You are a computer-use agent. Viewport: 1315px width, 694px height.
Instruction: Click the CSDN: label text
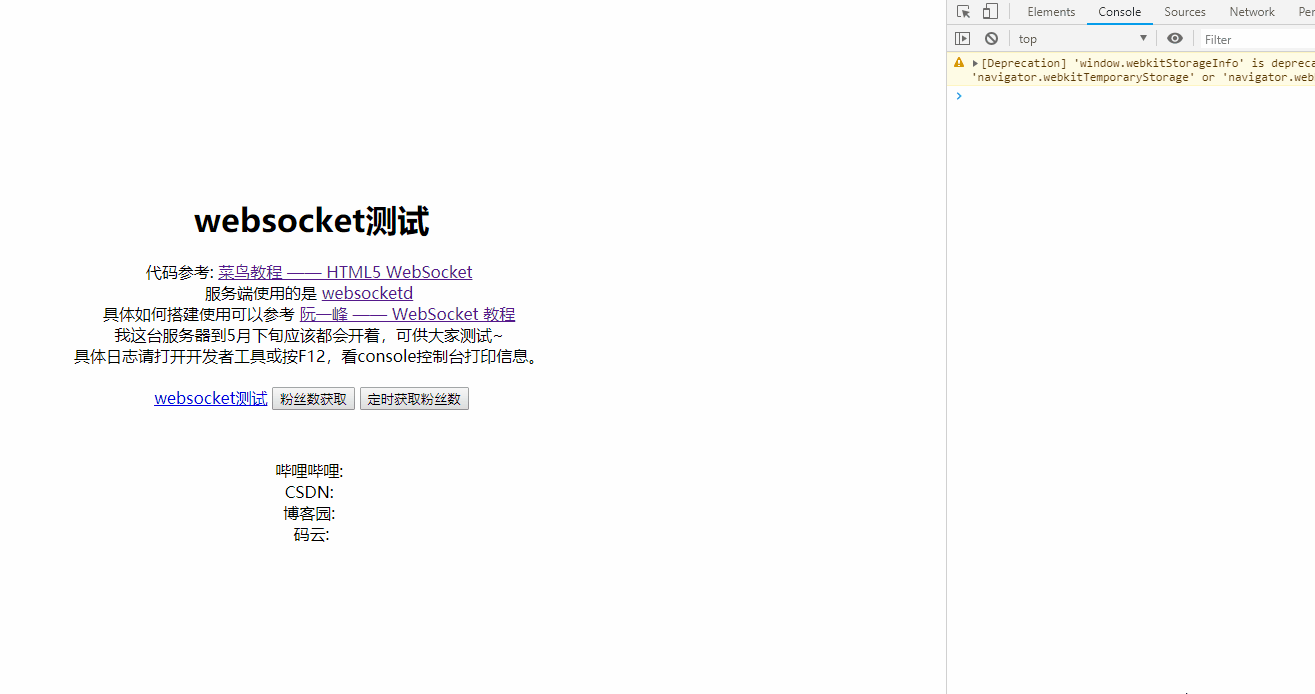pyautogui.click(x=309, y=492)
